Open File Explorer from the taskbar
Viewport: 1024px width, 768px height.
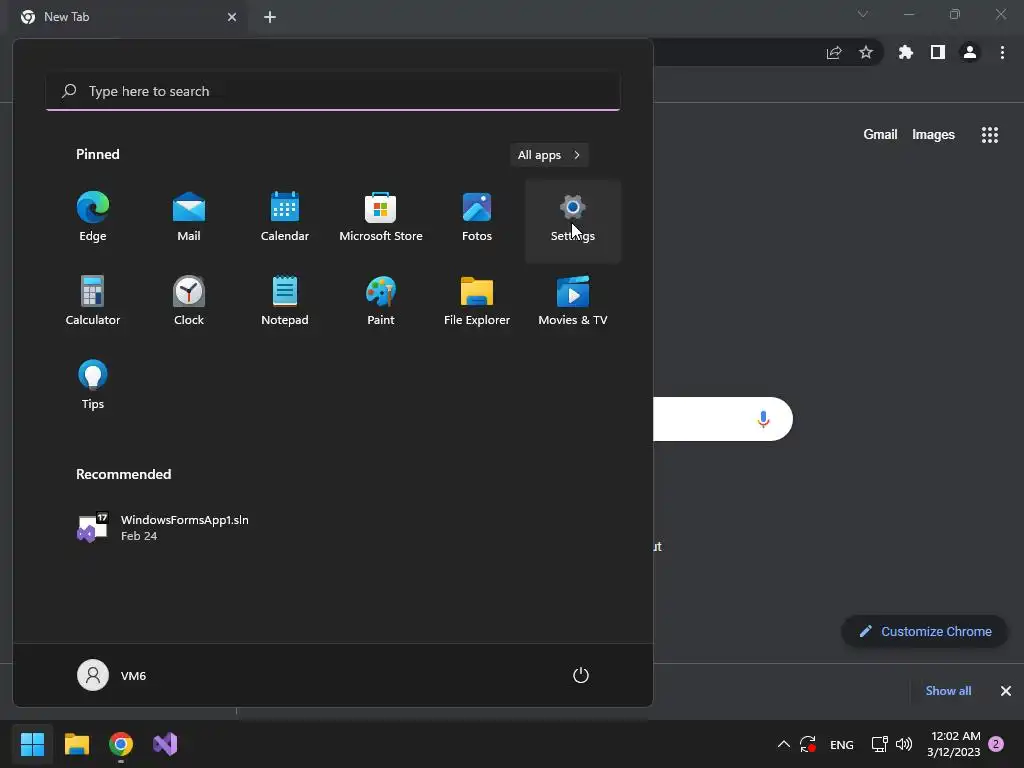(x=76, y=744)
